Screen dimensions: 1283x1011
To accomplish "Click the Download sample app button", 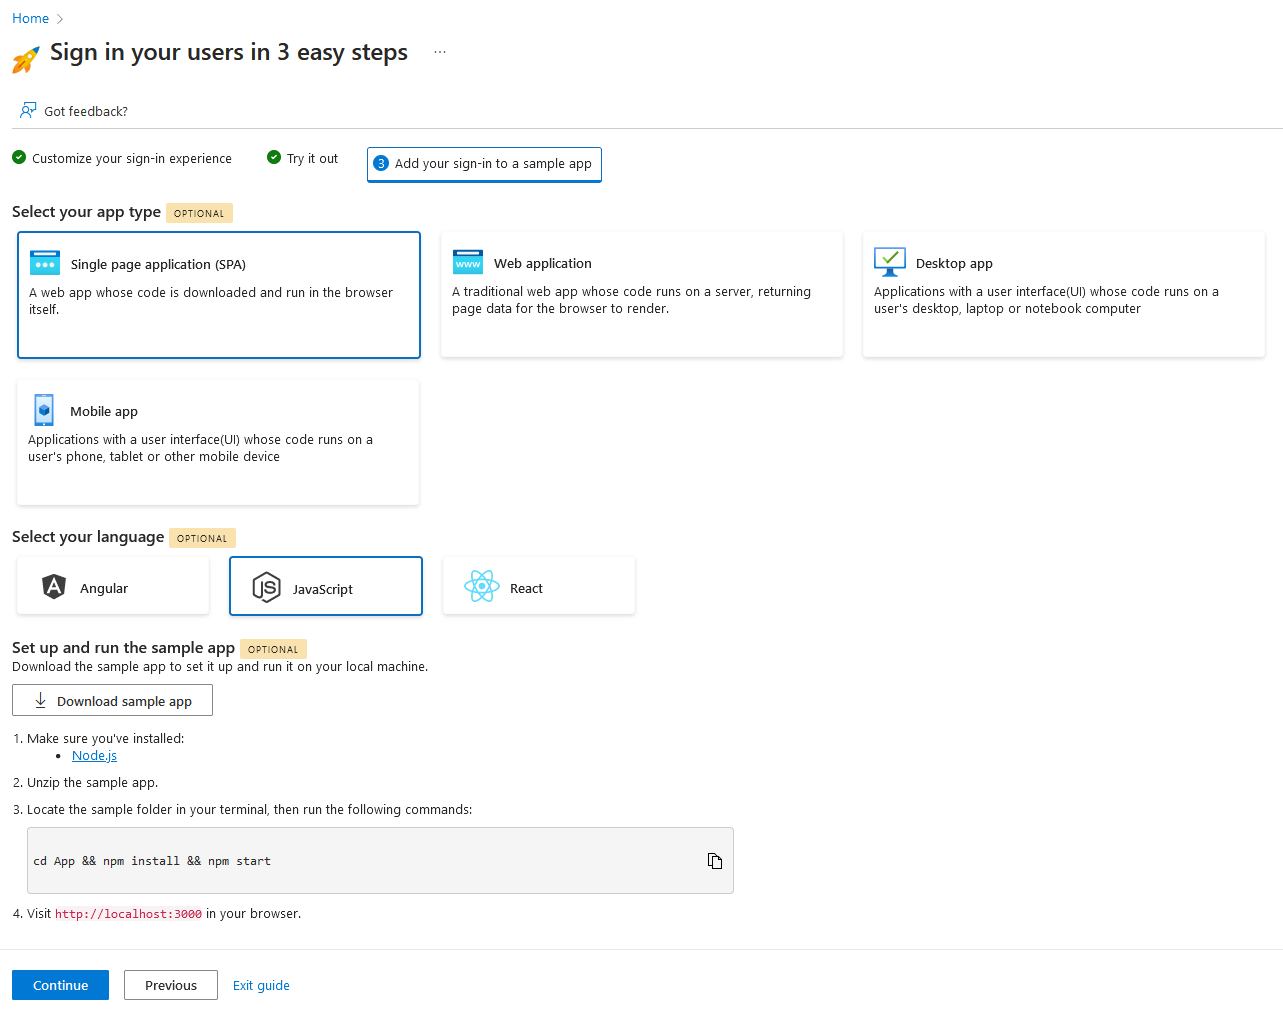I will 112,700.
